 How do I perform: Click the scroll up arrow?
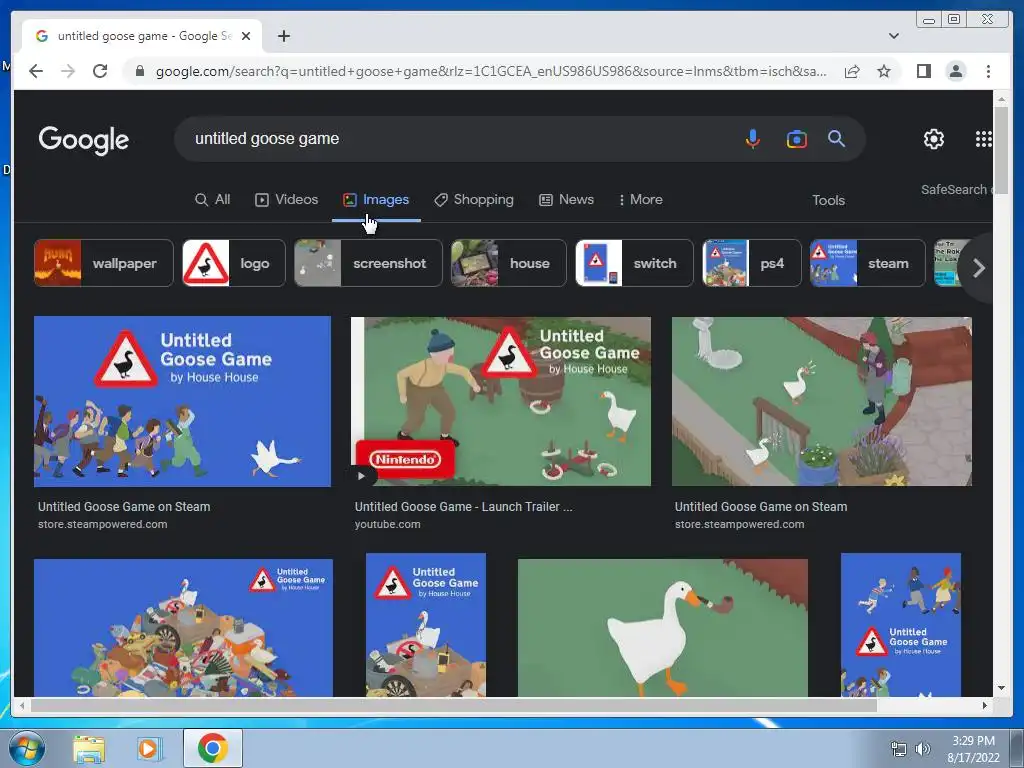1001,99
